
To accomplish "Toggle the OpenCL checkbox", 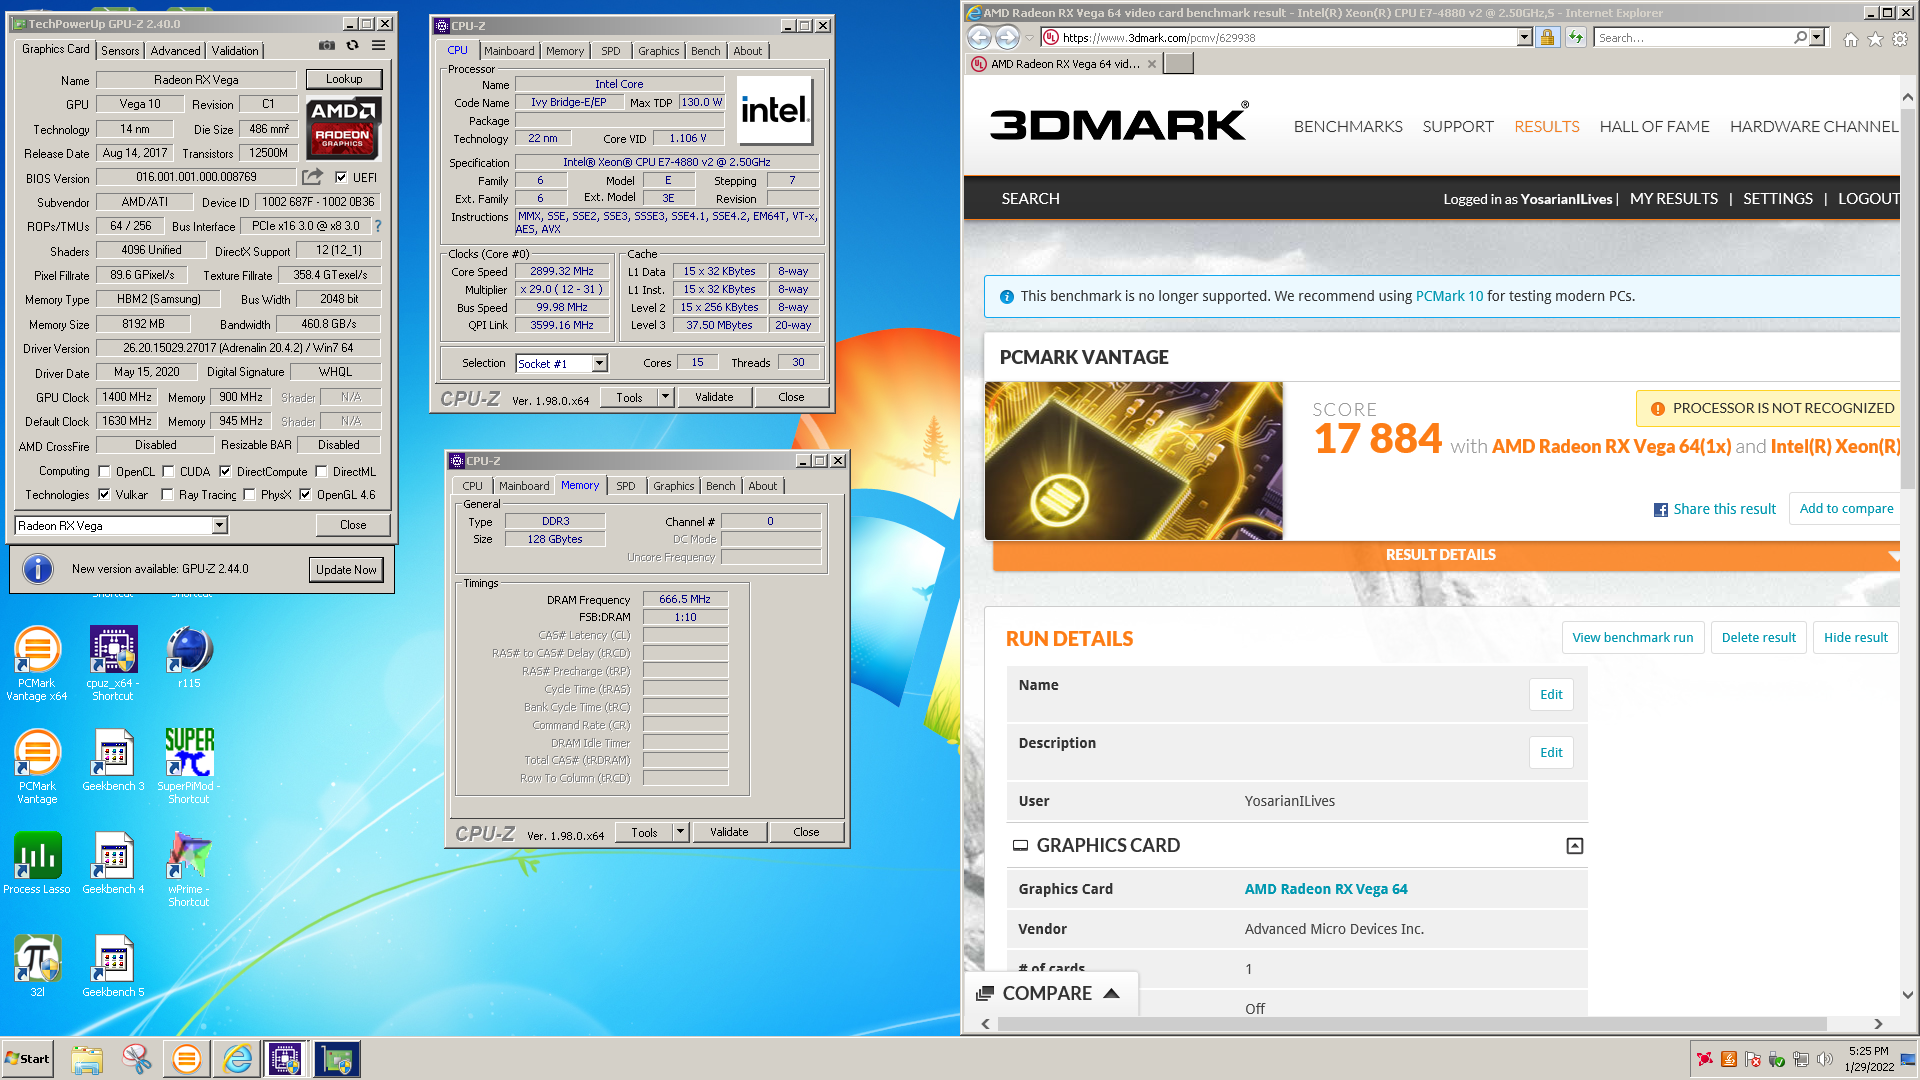I will (104, 471).
